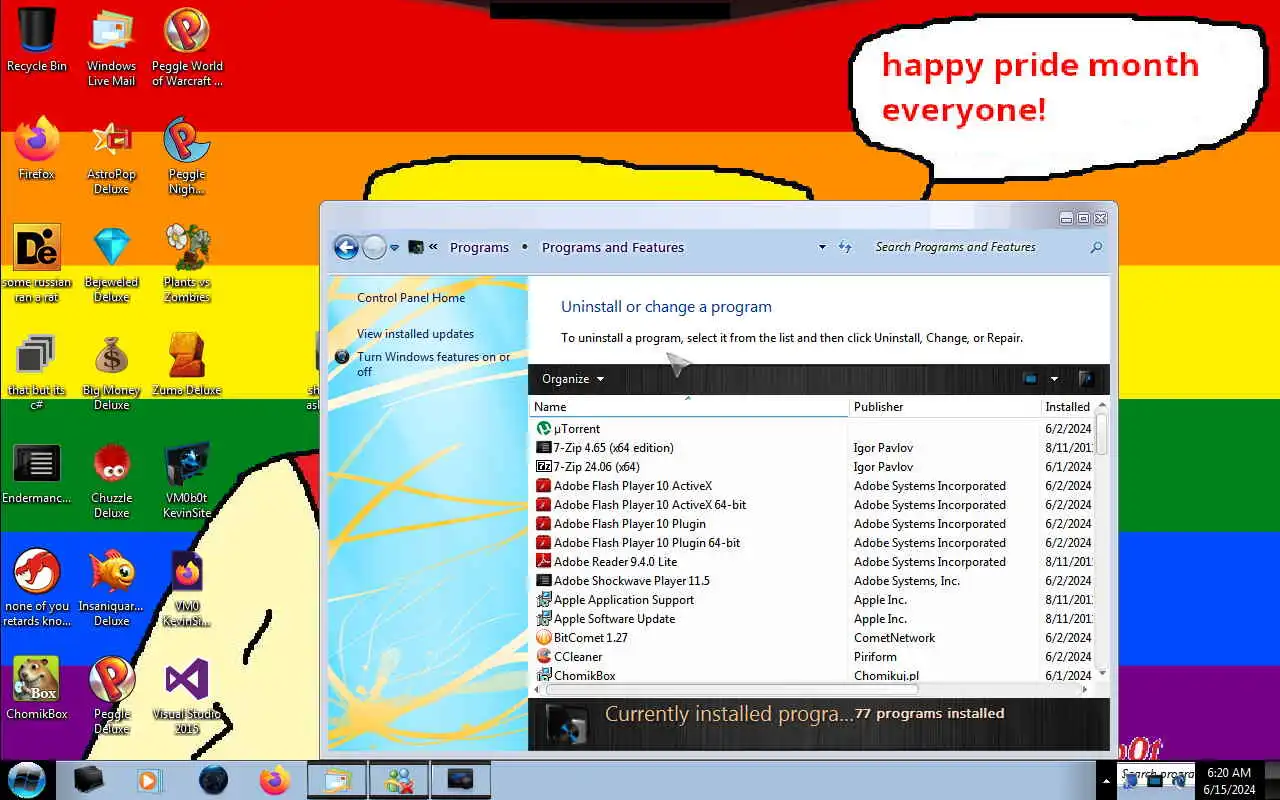Screen dimensions: 1280x800
Task: Select Adobe Shockwave Player 11.5 row
Action: point(813,581)
